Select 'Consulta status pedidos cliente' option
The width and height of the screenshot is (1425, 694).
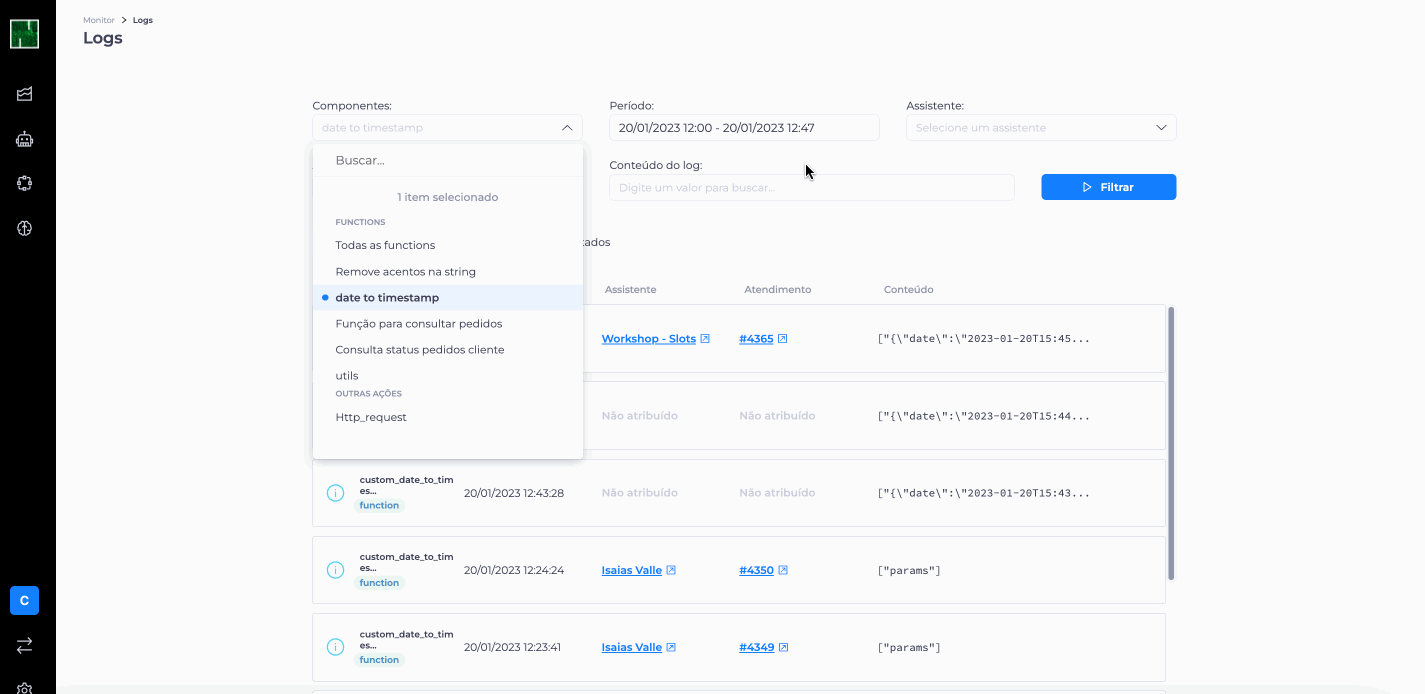(419, 350)
